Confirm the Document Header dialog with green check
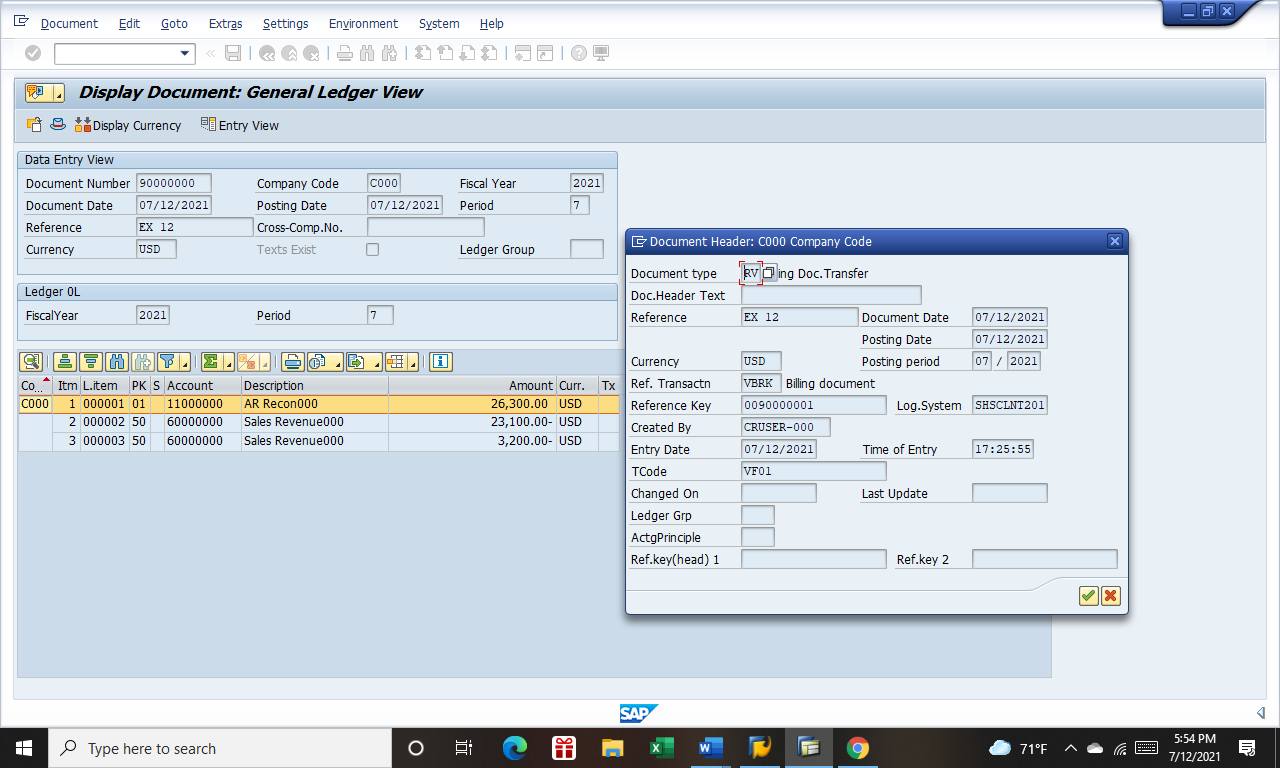 pyautogui.click(x=1088, y=596)
